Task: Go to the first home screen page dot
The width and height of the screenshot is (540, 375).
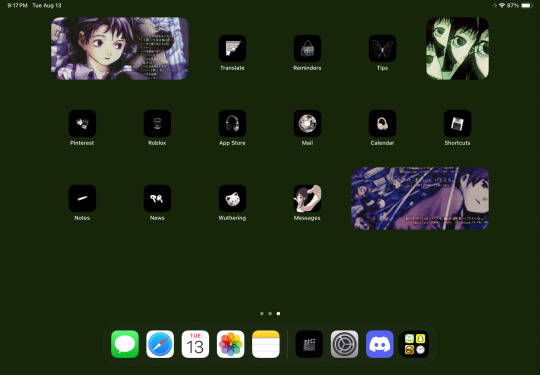Action: point(262,314)
